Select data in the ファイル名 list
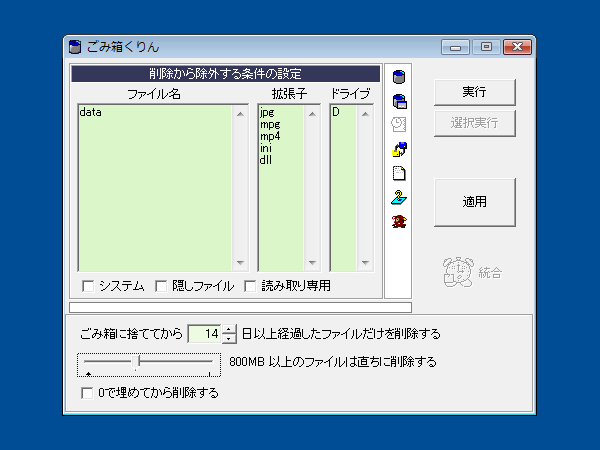This screenshot has width=600, height=450. (x=91, y=112)
